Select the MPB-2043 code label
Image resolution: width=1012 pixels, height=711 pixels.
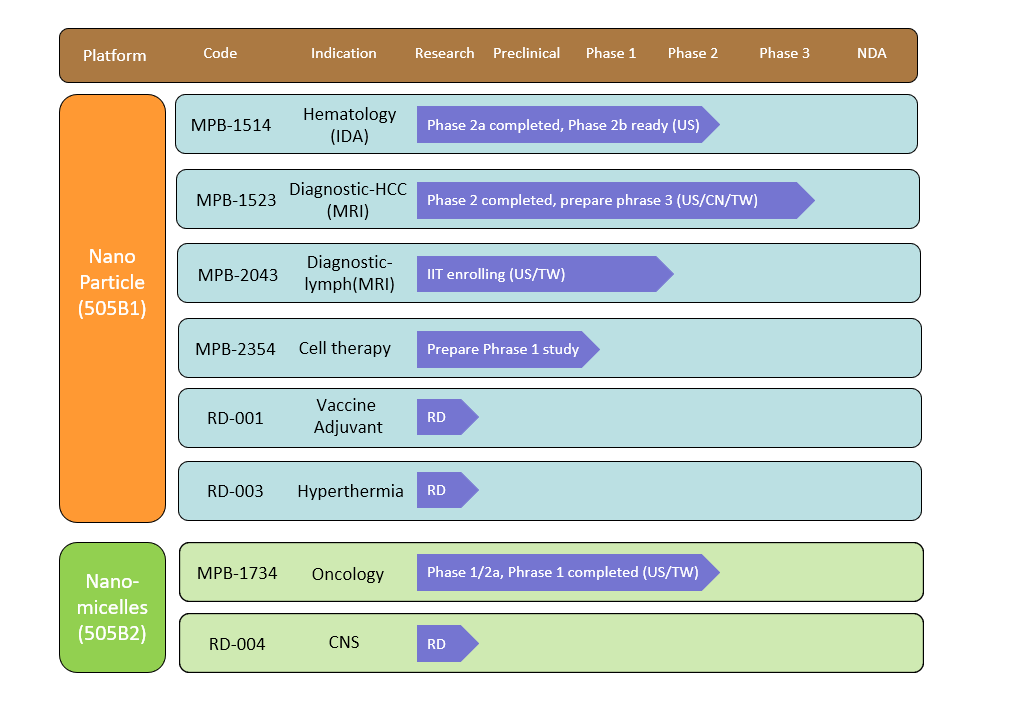[238, 275]
